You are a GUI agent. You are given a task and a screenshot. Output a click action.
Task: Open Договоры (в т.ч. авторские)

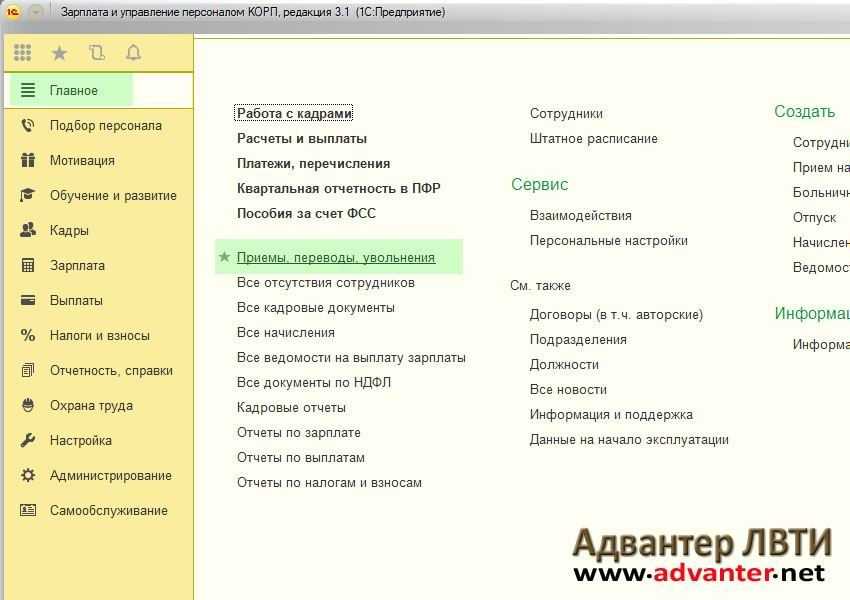tap(616, 314)
